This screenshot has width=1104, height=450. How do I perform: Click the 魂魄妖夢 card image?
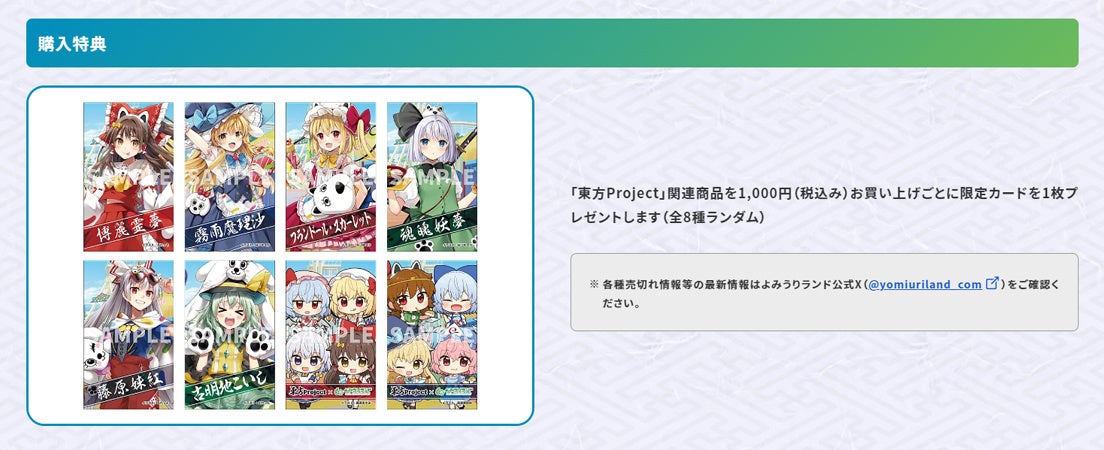(432, 177)
